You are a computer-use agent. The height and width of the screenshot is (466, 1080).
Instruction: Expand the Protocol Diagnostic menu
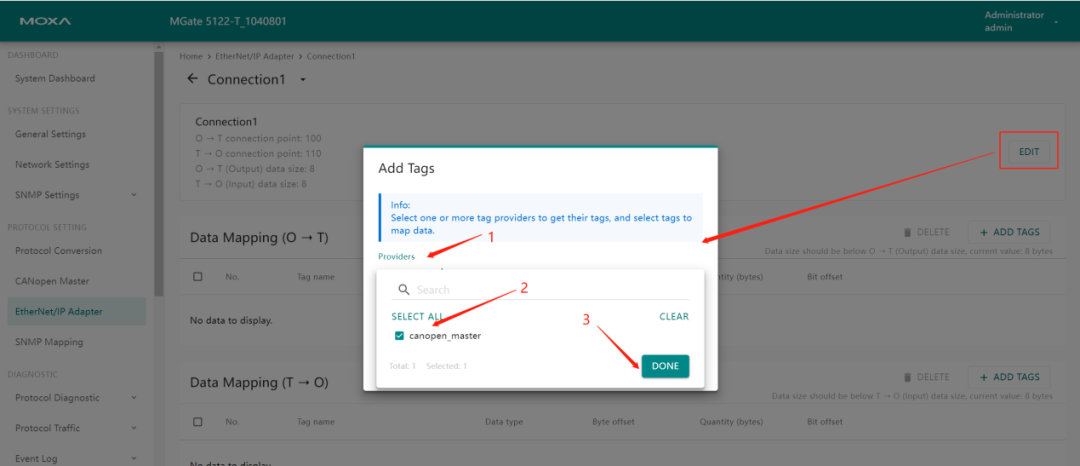pos(134,398)
